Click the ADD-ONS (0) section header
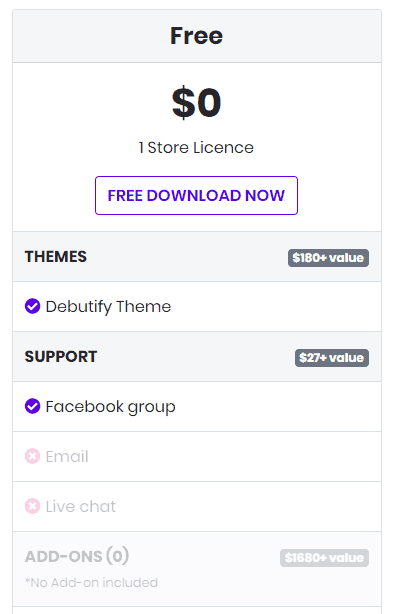The height and width of the screenshot is (614, 393). pos(77,556)
